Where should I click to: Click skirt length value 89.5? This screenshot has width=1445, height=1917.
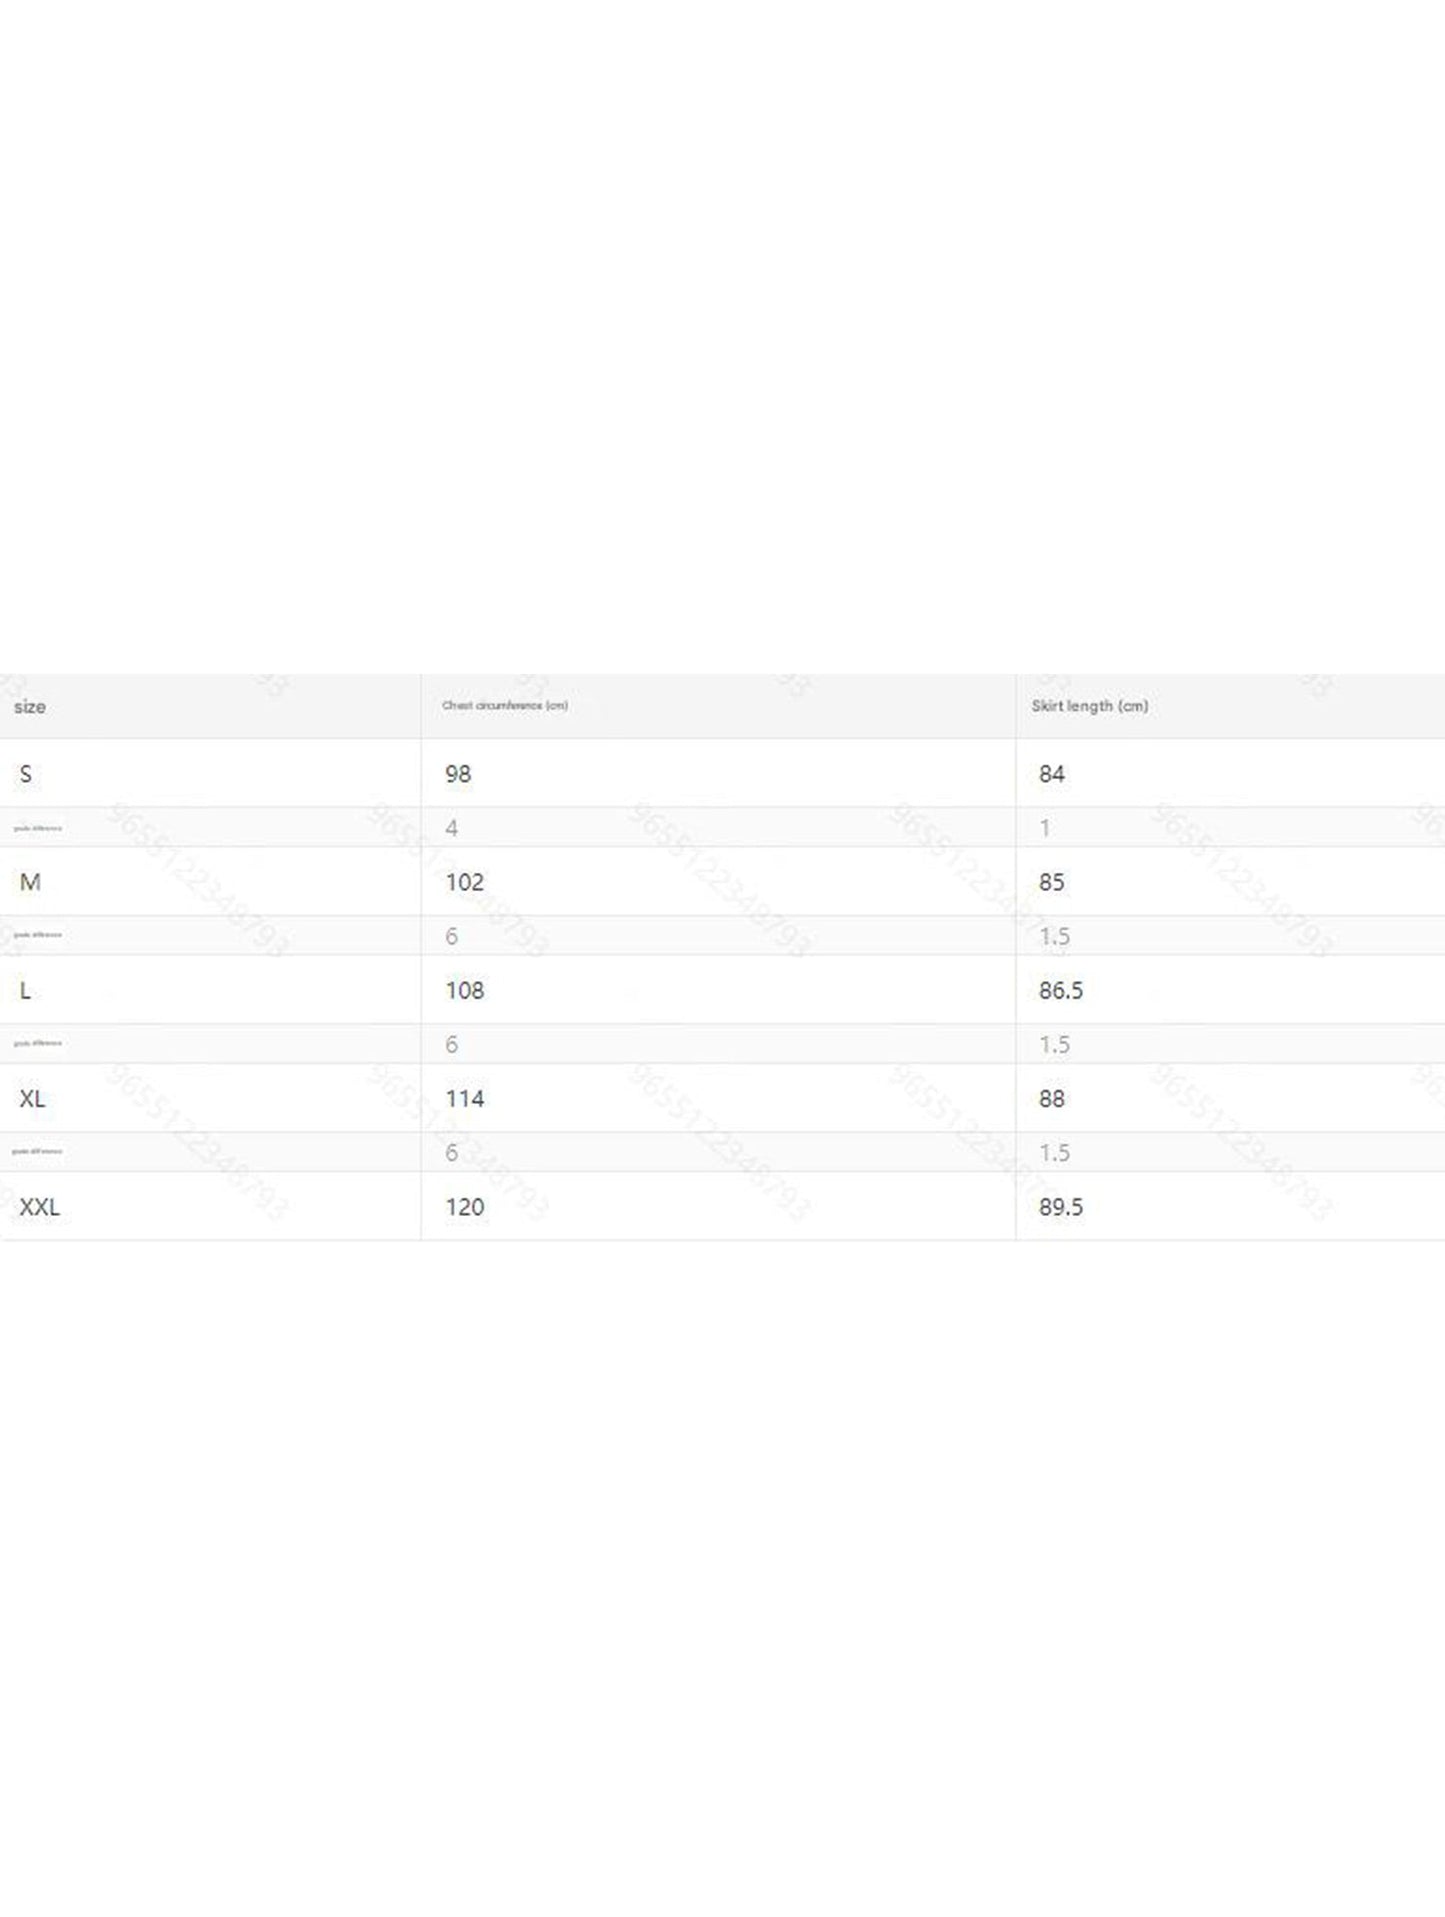click(x=1061, y=1207)
